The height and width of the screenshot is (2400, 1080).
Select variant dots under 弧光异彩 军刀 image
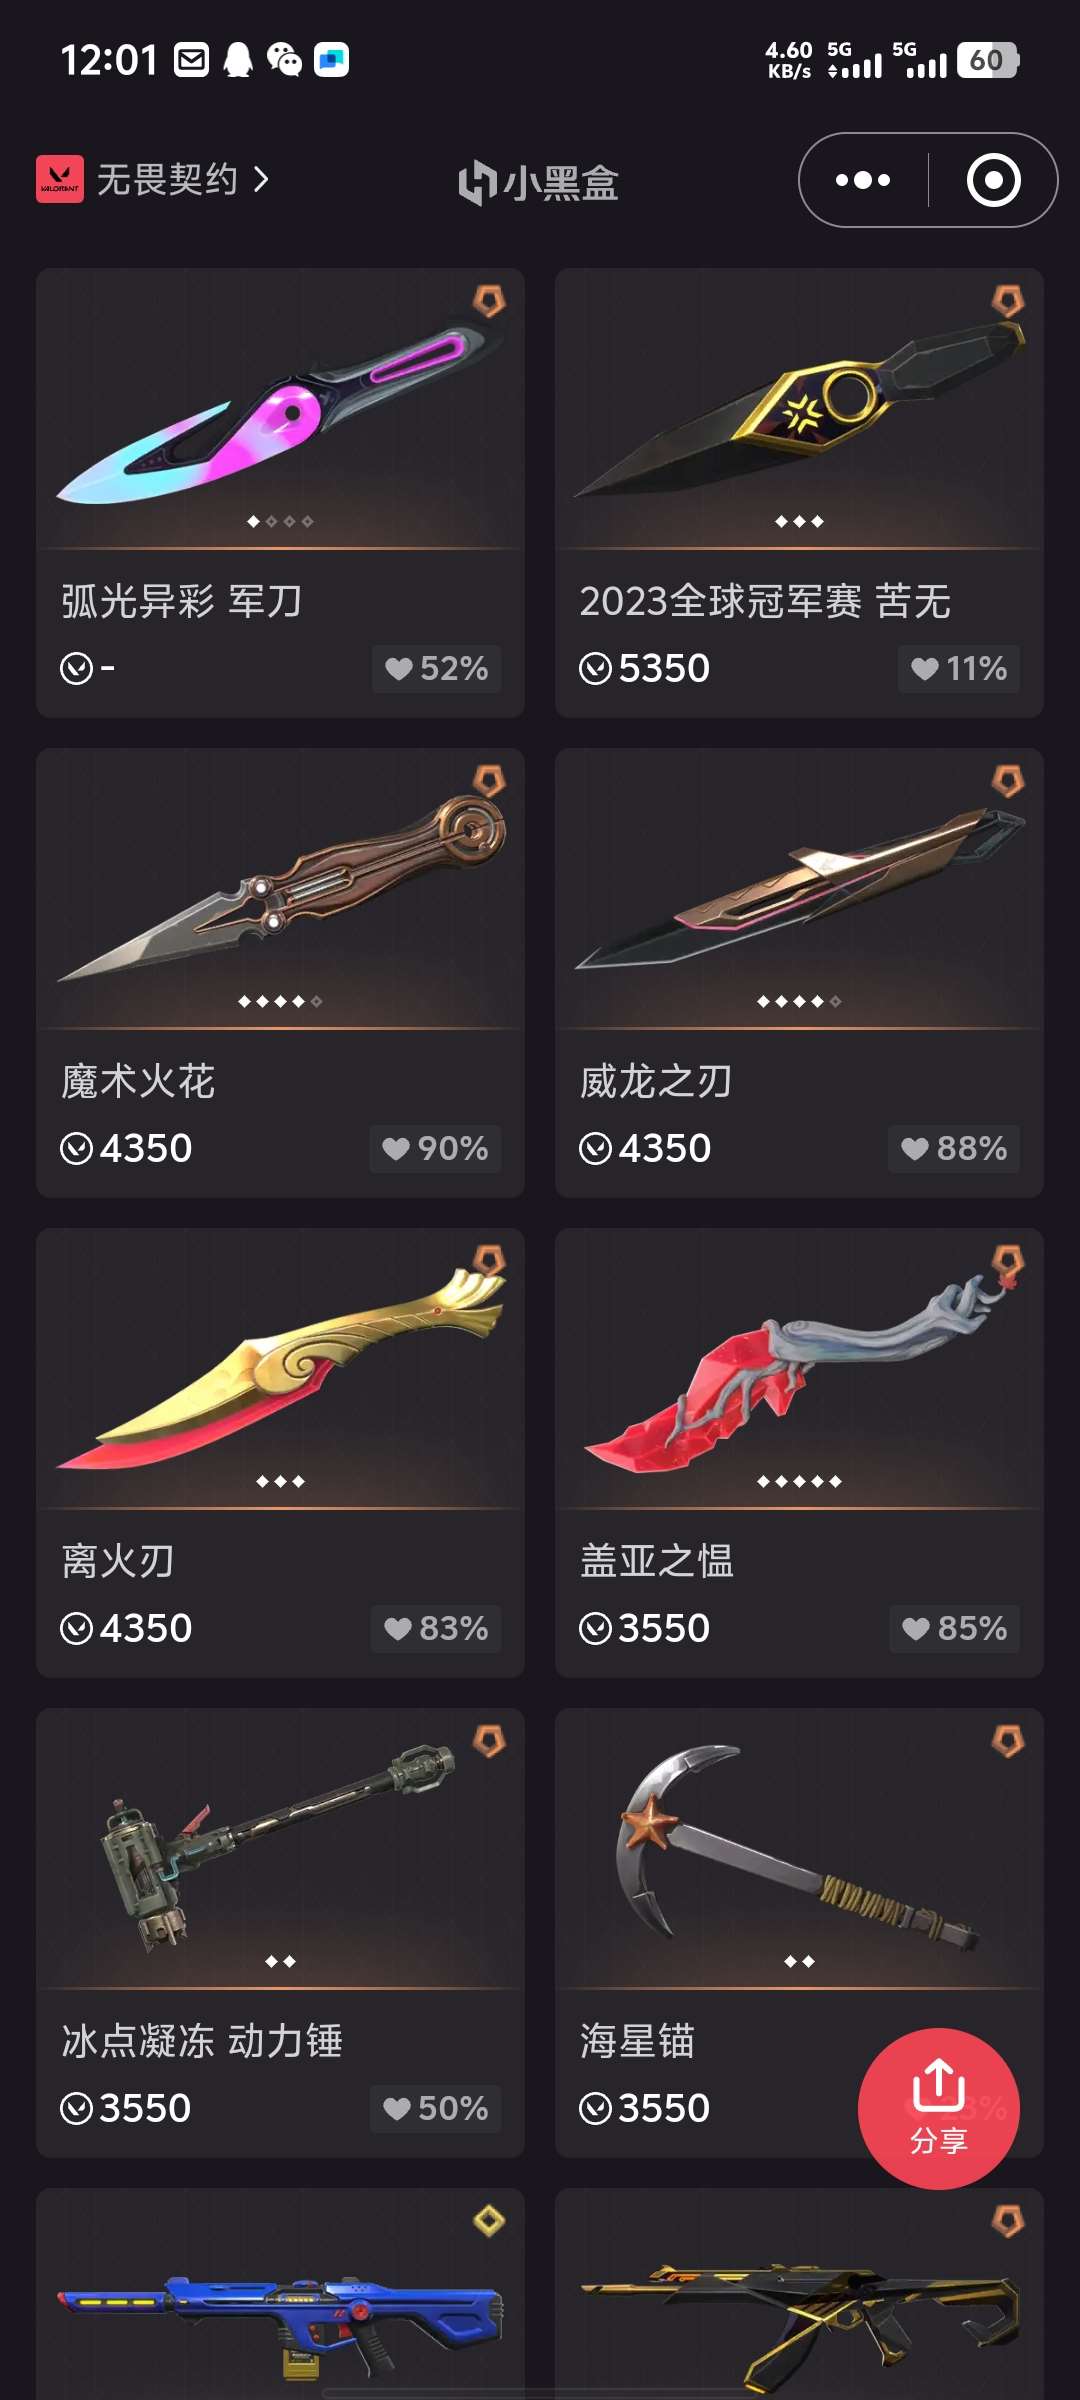pos(280,521)
